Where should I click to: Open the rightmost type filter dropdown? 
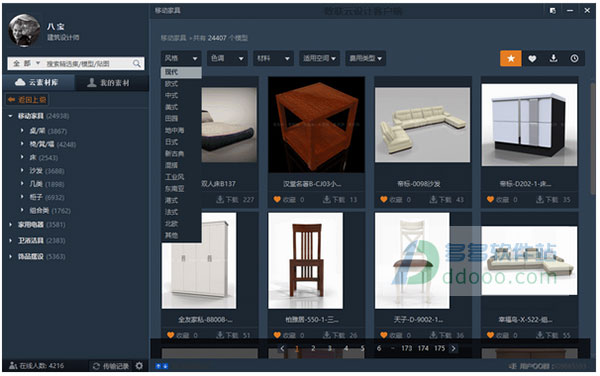pos(365,59)
